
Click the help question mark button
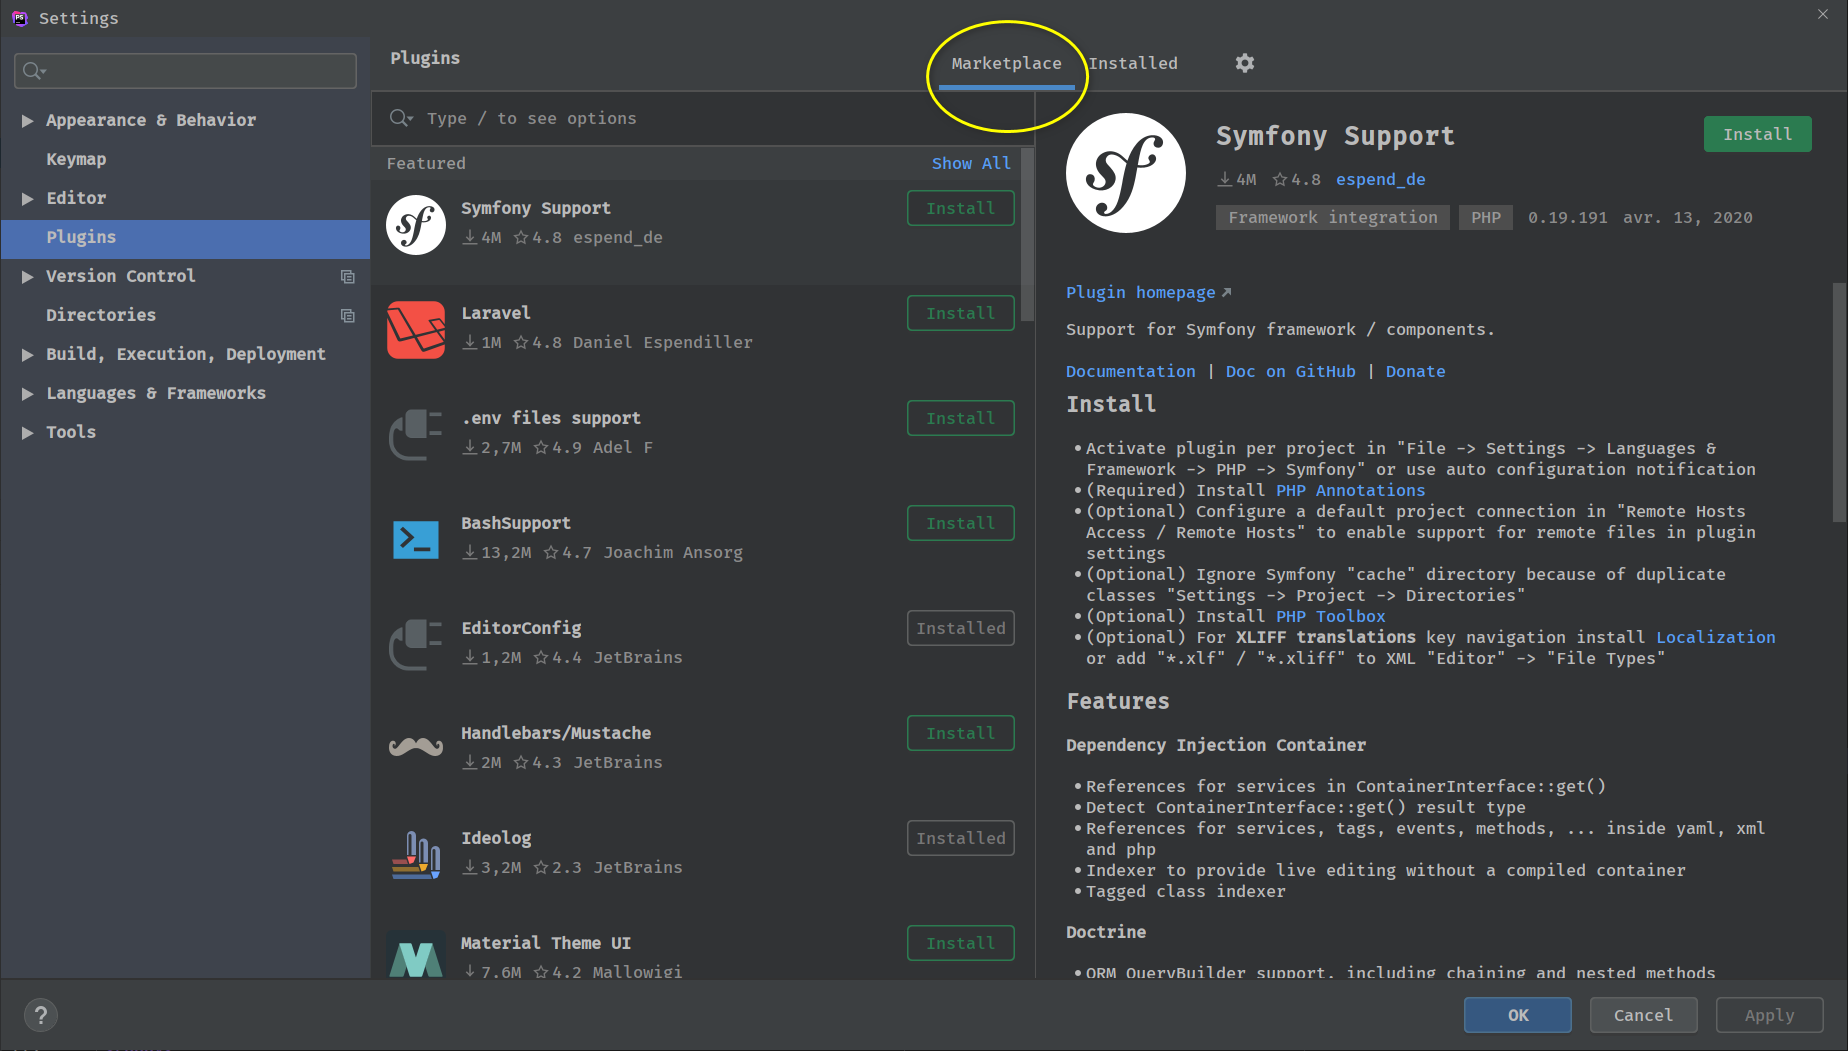[41, 1015]
